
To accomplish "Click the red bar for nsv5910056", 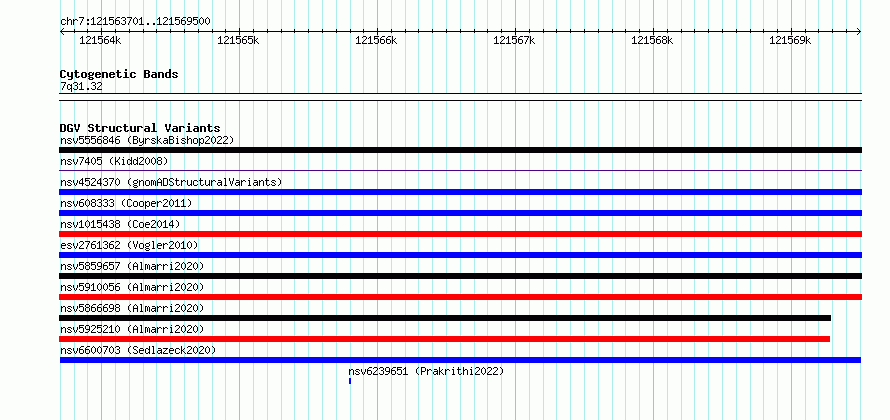I will (460, 297).
